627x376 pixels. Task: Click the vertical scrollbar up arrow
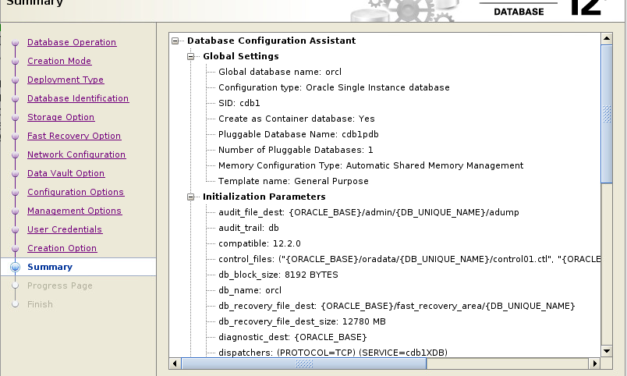coord(607,38)
